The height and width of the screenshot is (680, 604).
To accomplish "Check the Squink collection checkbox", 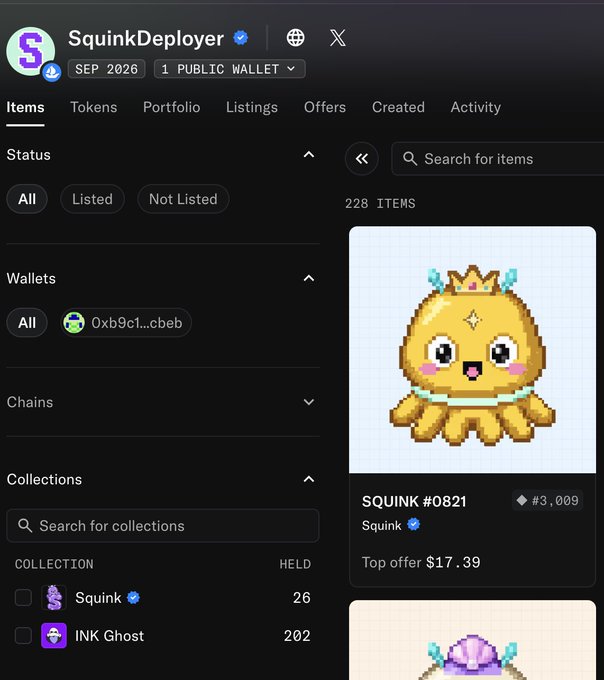I will 23,598.
